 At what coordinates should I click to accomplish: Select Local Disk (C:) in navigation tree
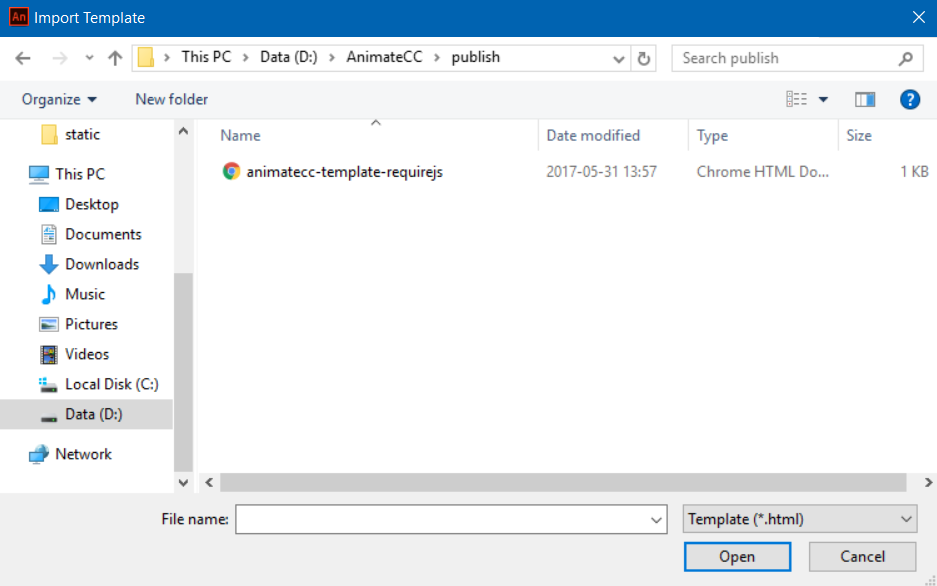pos(111,384)
